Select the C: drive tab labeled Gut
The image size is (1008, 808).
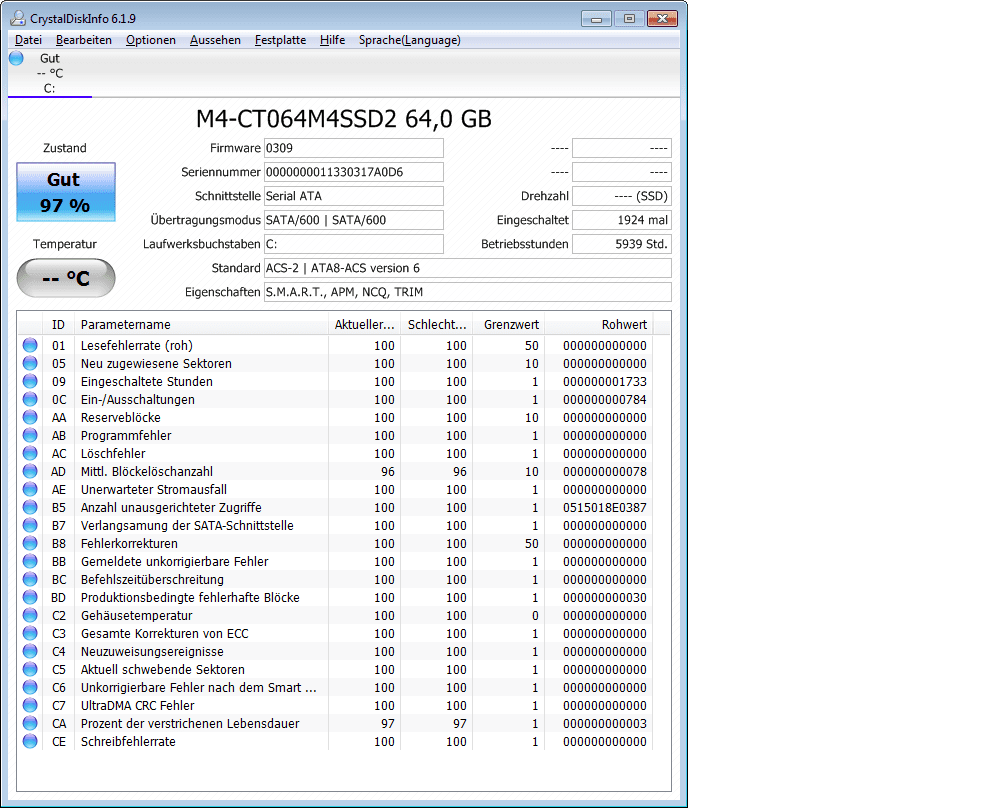[x=50, y=73]
